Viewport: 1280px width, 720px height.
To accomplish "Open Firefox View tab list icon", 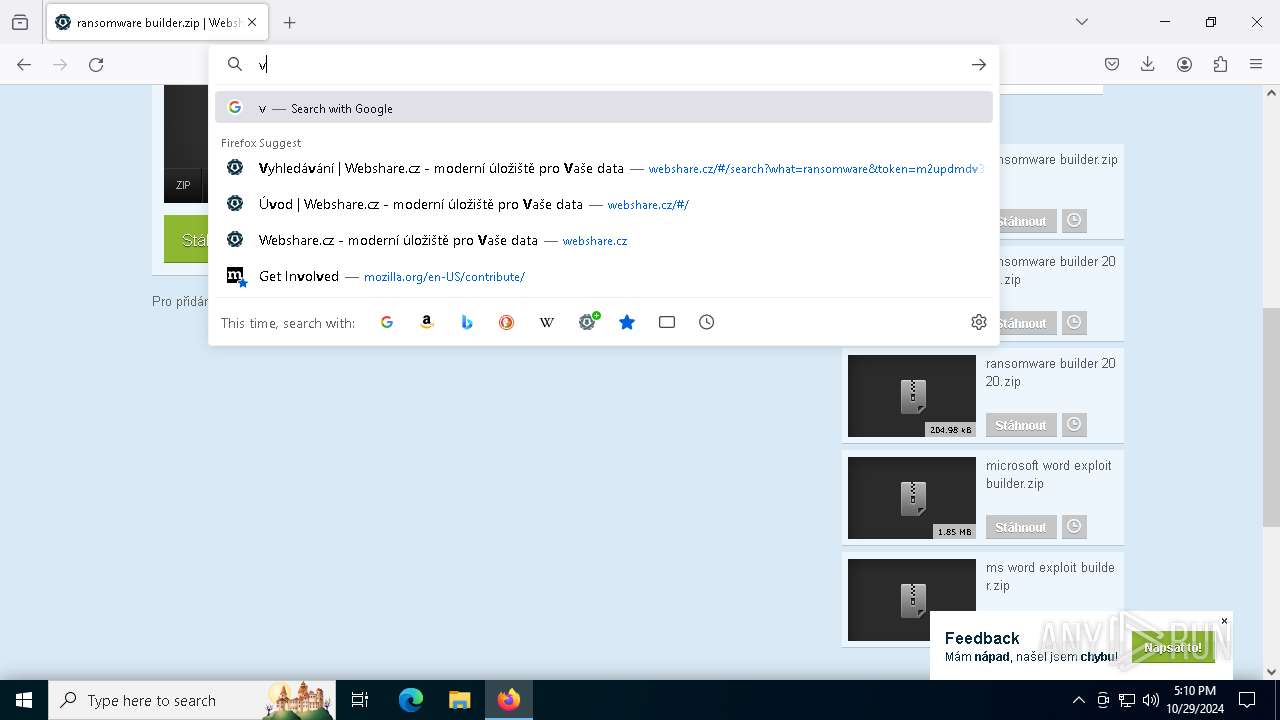I will coord(20,22).
